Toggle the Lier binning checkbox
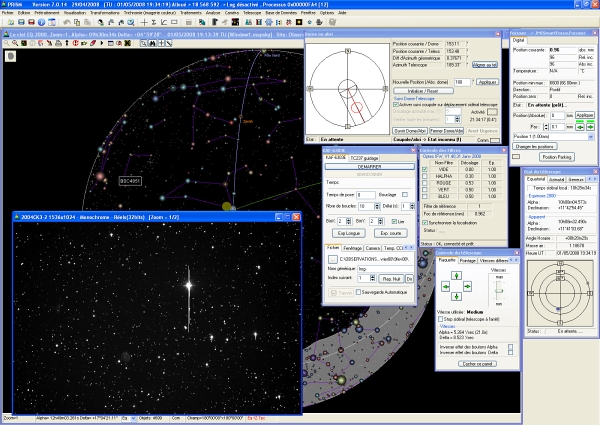600x425 pixels. 394,221
